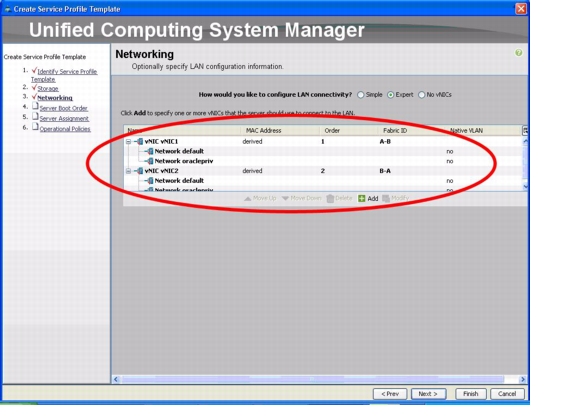The image size is (578, 418).
Task: Open the help question mark icon
Action: 518,53
